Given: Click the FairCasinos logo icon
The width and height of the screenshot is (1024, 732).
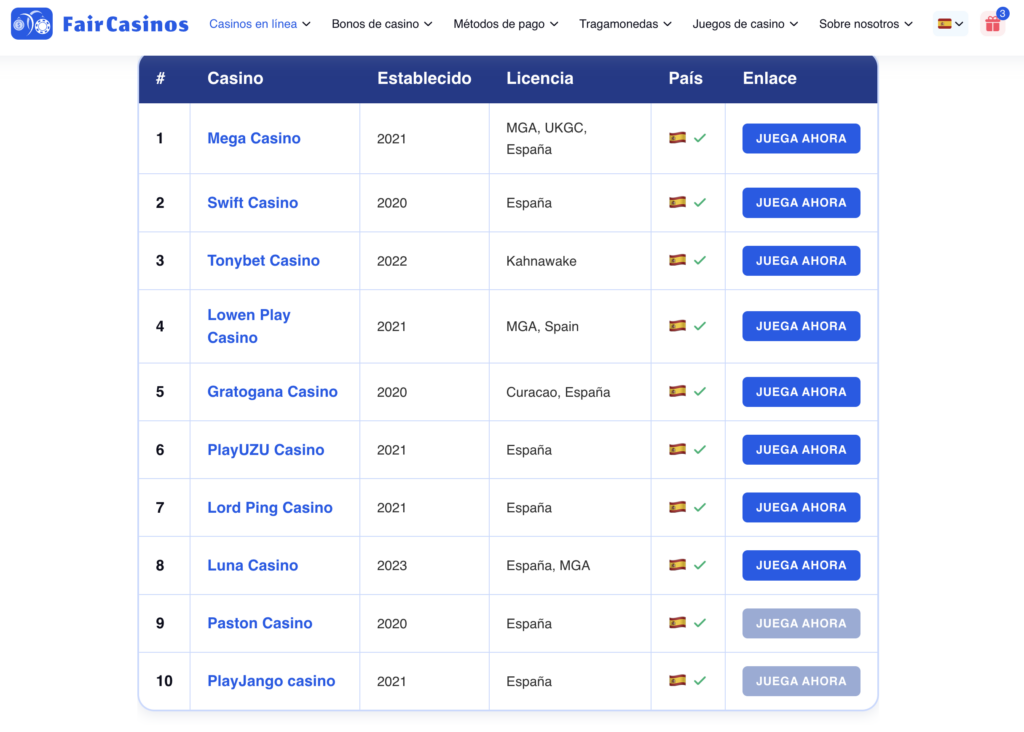Looking at the screenshot, I should [32, 24].
